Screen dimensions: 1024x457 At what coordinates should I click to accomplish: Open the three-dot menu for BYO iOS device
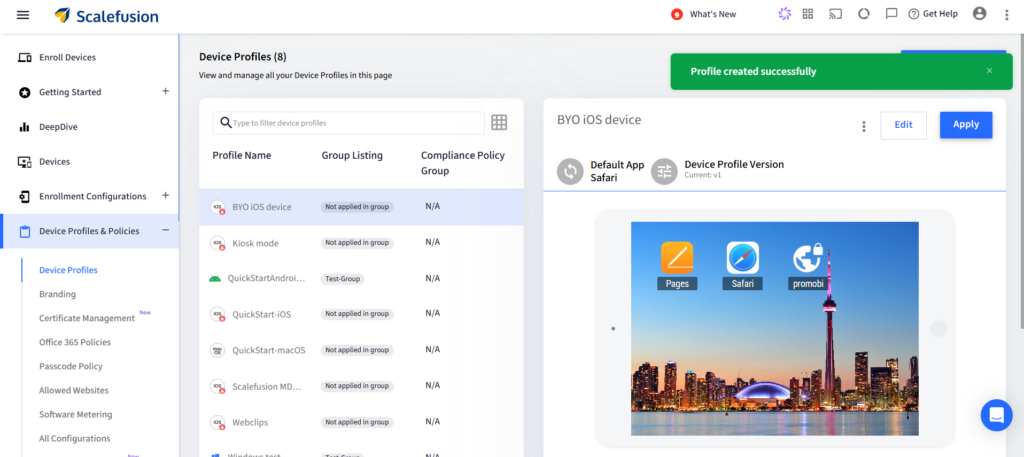tap(864, 126)
